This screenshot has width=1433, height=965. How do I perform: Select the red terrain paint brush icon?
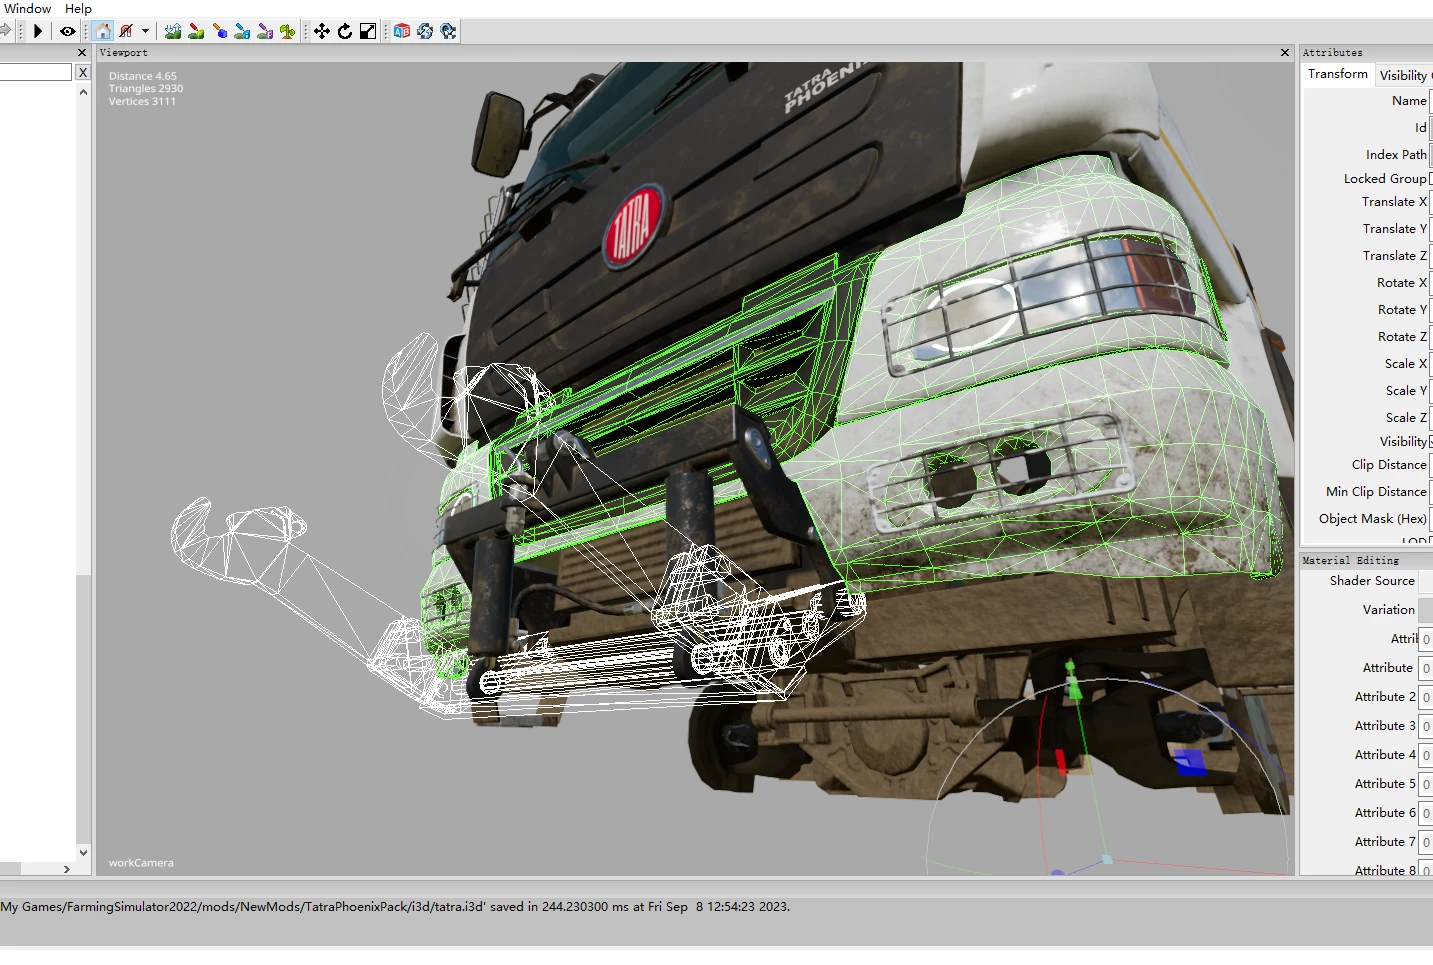point(196,32)
